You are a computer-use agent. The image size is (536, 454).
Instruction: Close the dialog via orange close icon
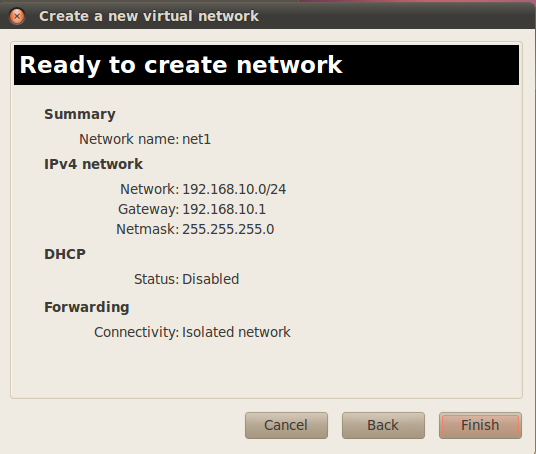(17, 16)
